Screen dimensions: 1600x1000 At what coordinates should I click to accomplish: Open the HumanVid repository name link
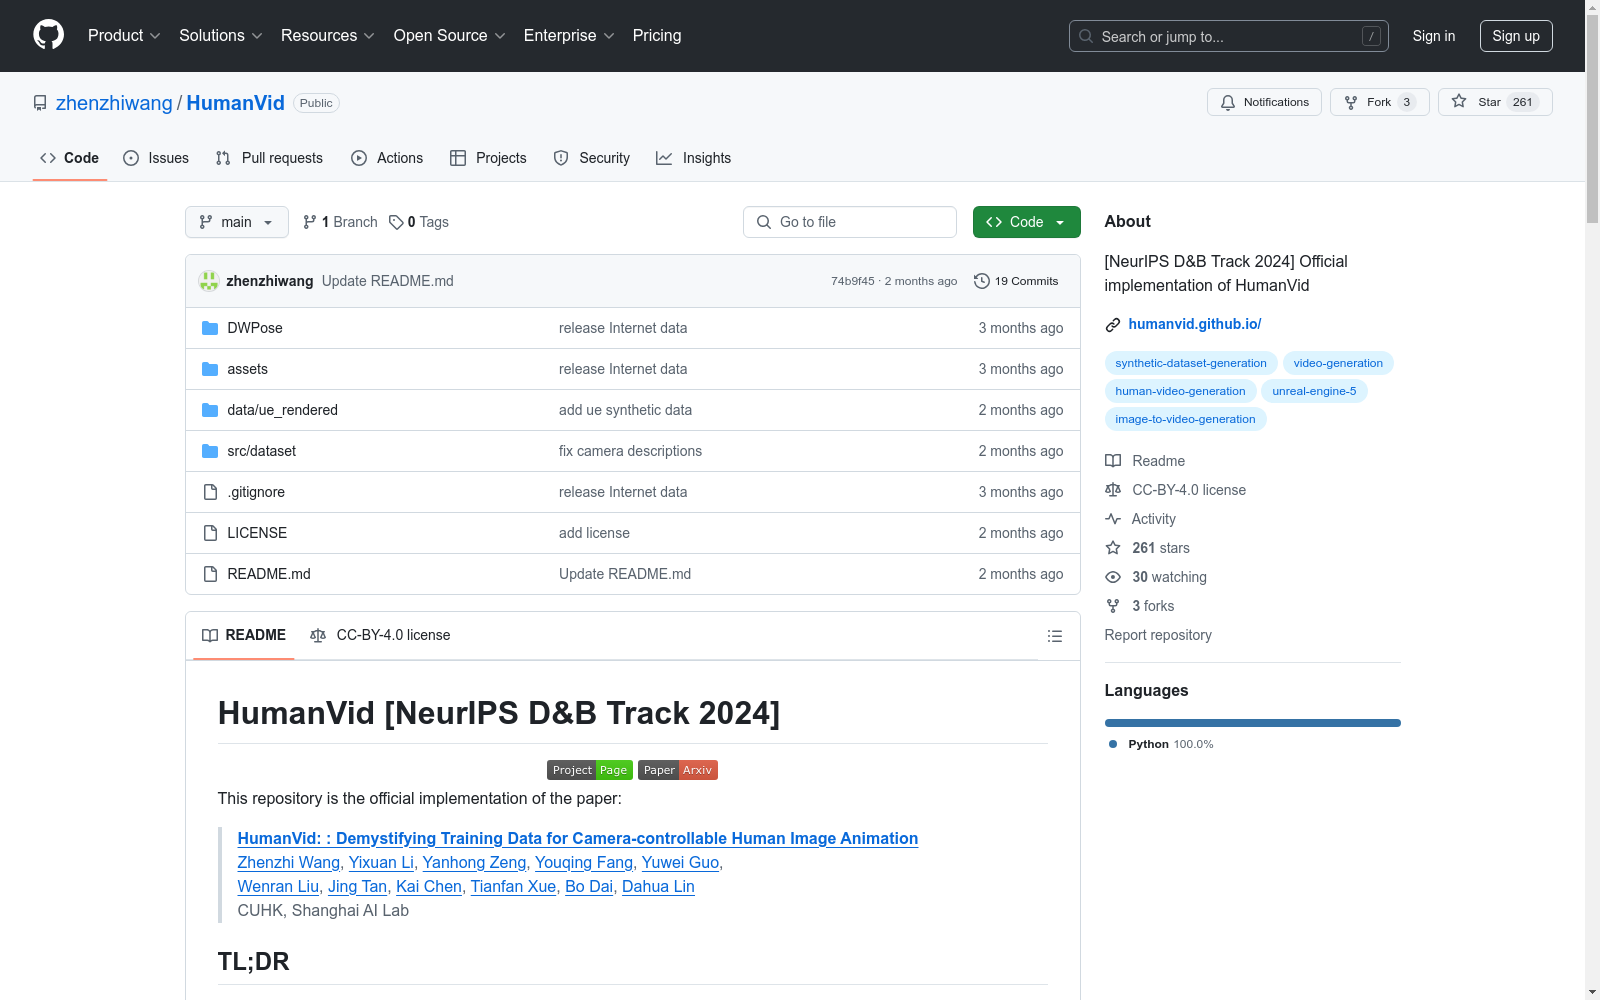tap(236, 103)
